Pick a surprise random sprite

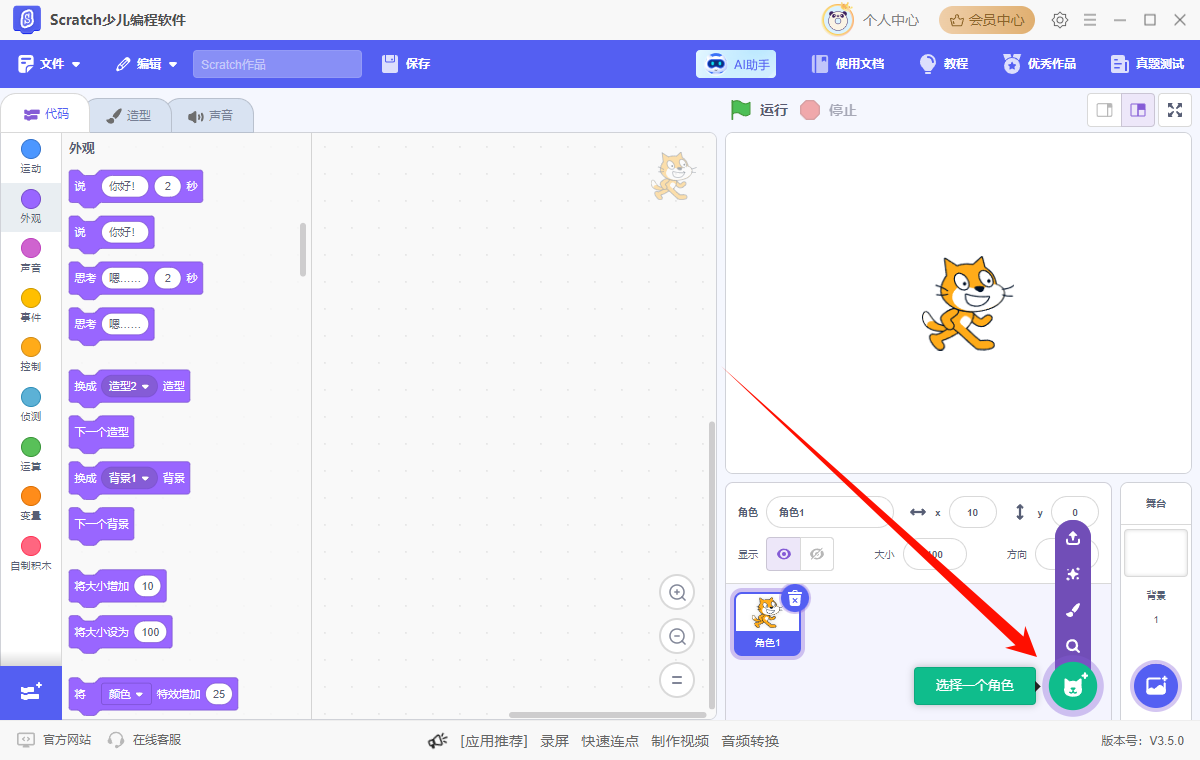coord(1072,573)
